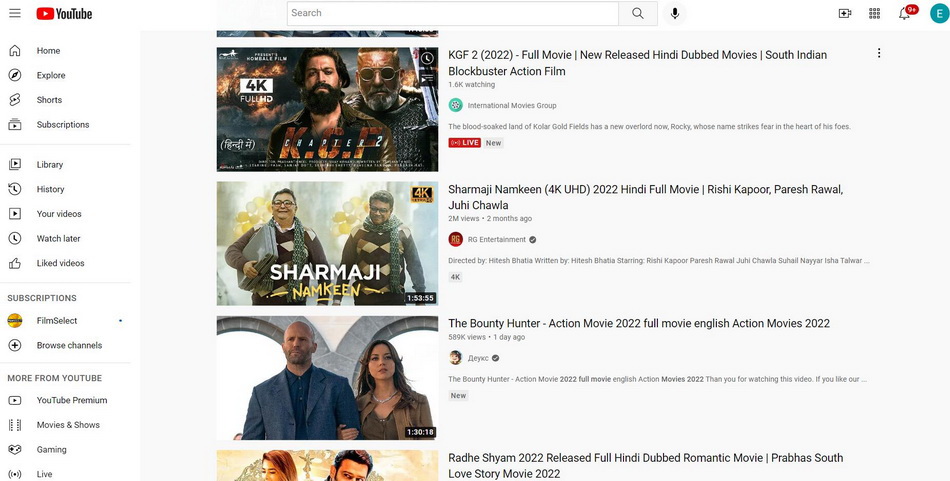
Task: Open the YouTube apps grid
Action: tap(874, 13)
